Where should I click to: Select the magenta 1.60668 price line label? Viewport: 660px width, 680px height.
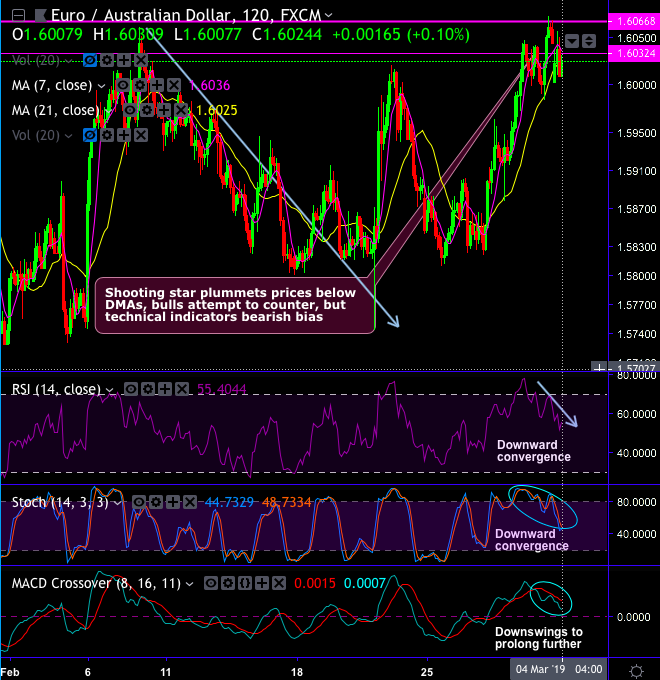pos(634,21)
